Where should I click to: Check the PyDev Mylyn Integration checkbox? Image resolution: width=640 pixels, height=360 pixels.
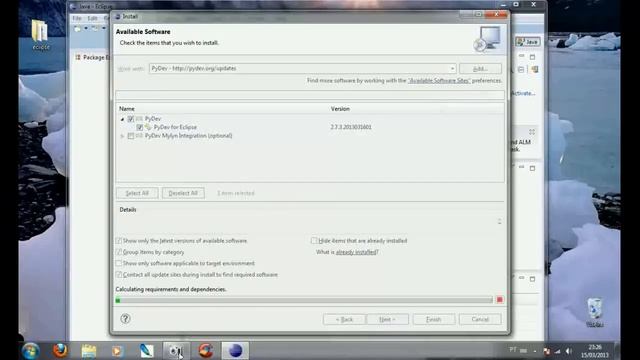coord(131,136)
